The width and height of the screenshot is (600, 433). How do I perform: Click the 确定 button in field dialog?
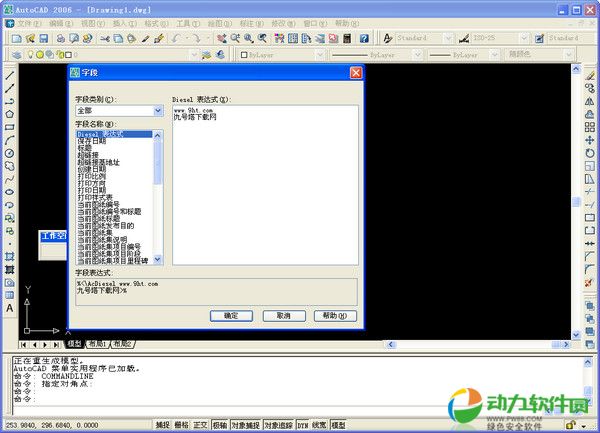231,315
